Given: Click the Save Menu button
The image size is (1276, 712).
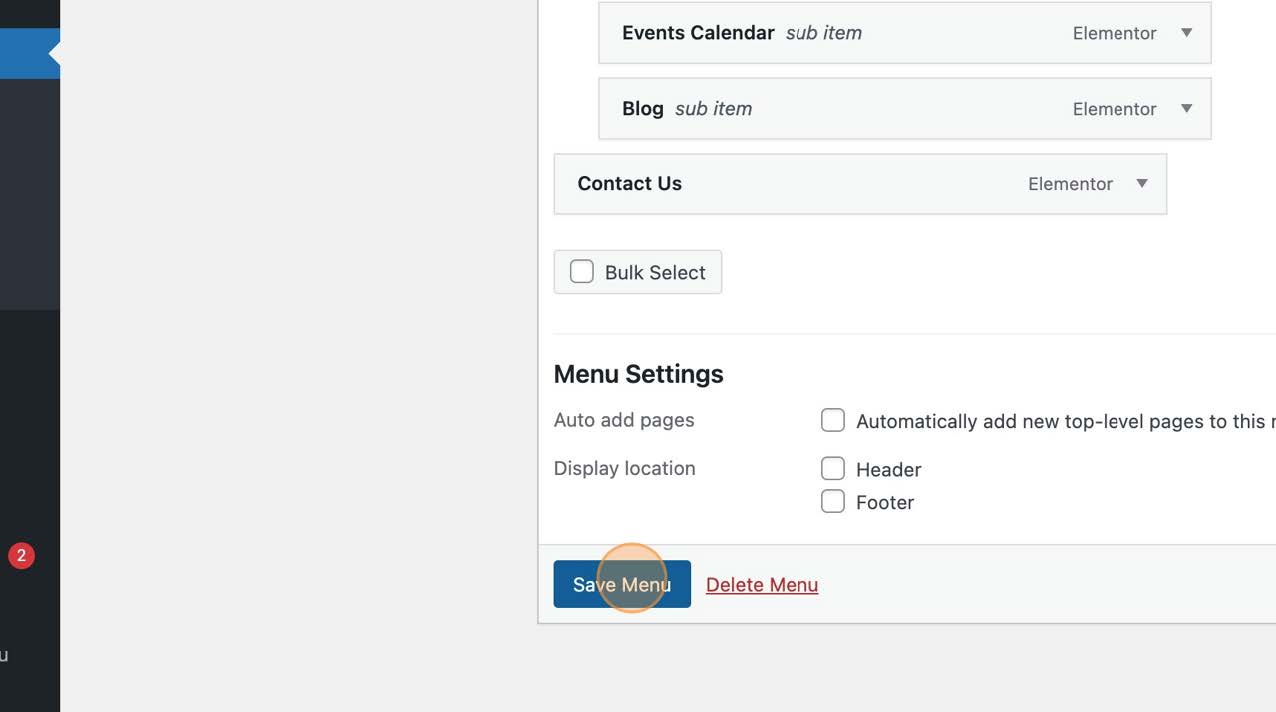Looking at the screenshot, I should point(622,584).
